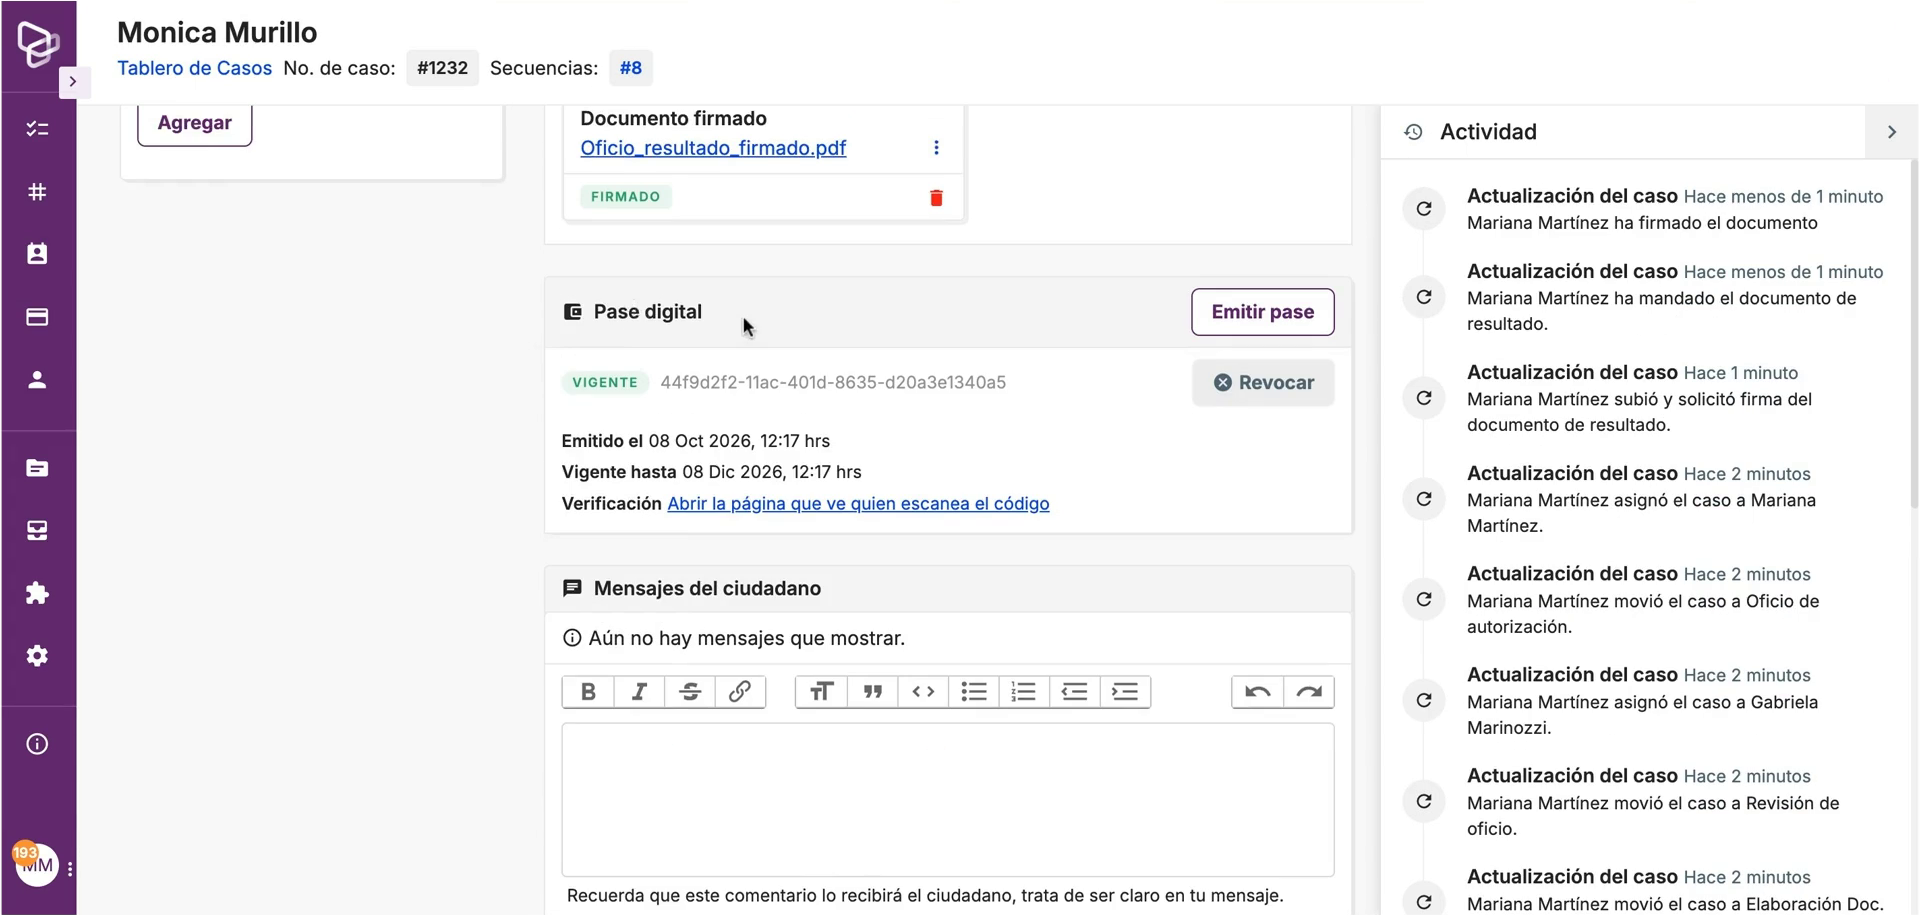Screen dimensions: 1920x915
Task: Change text size heading format
Action: click(821, 692)
